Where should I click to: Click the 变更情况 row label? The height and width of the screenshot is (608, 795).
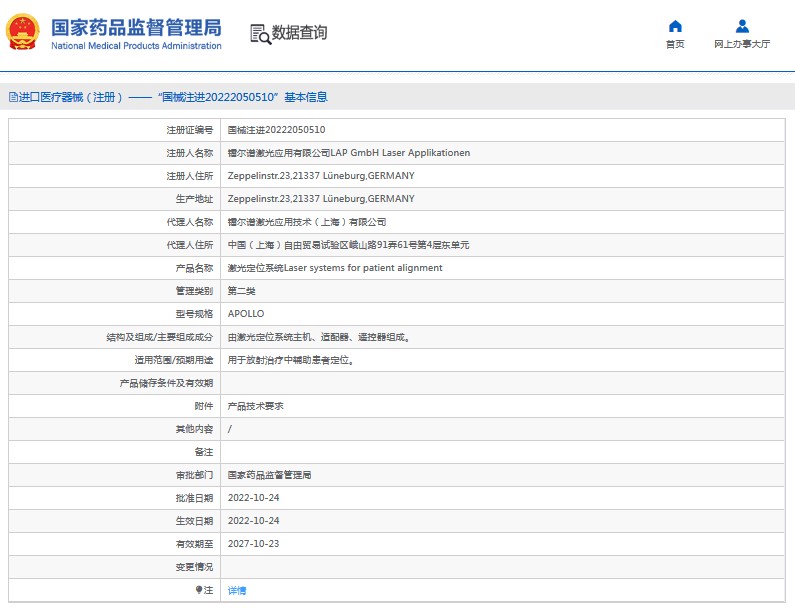(x=194, y=567)
